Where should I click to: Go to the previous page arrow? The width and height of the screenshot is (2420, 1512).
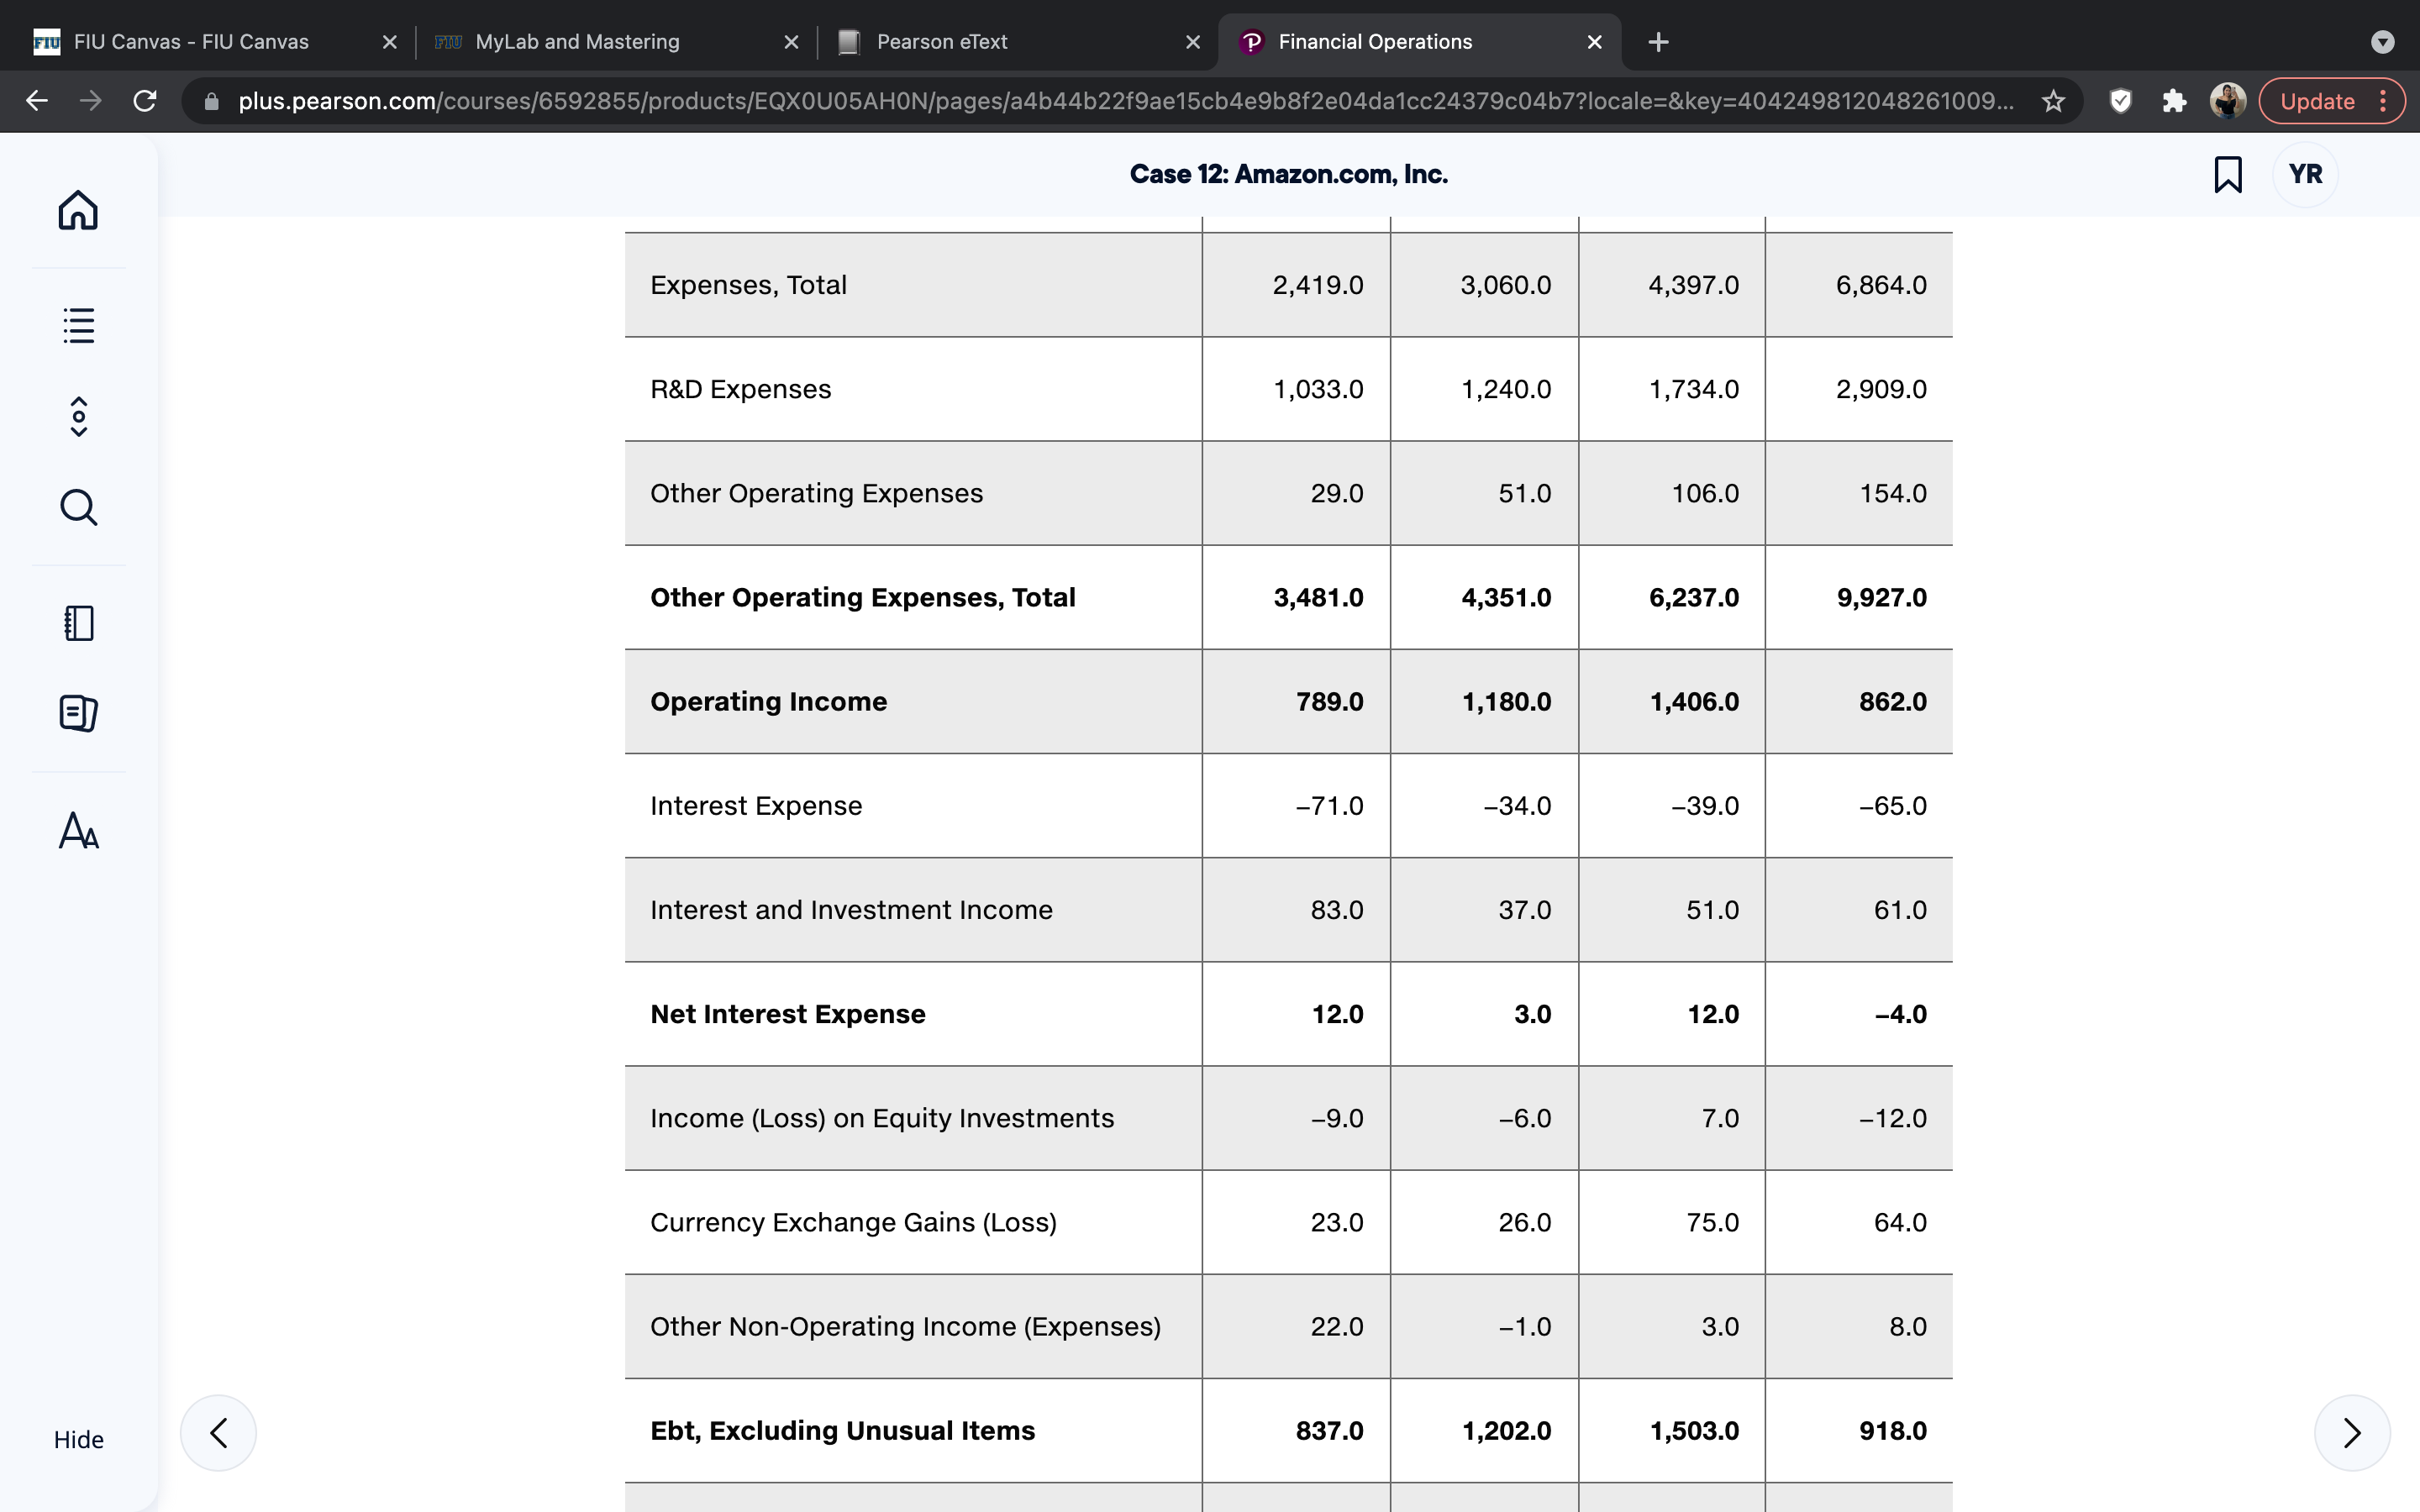click(x=218, y=1432)
